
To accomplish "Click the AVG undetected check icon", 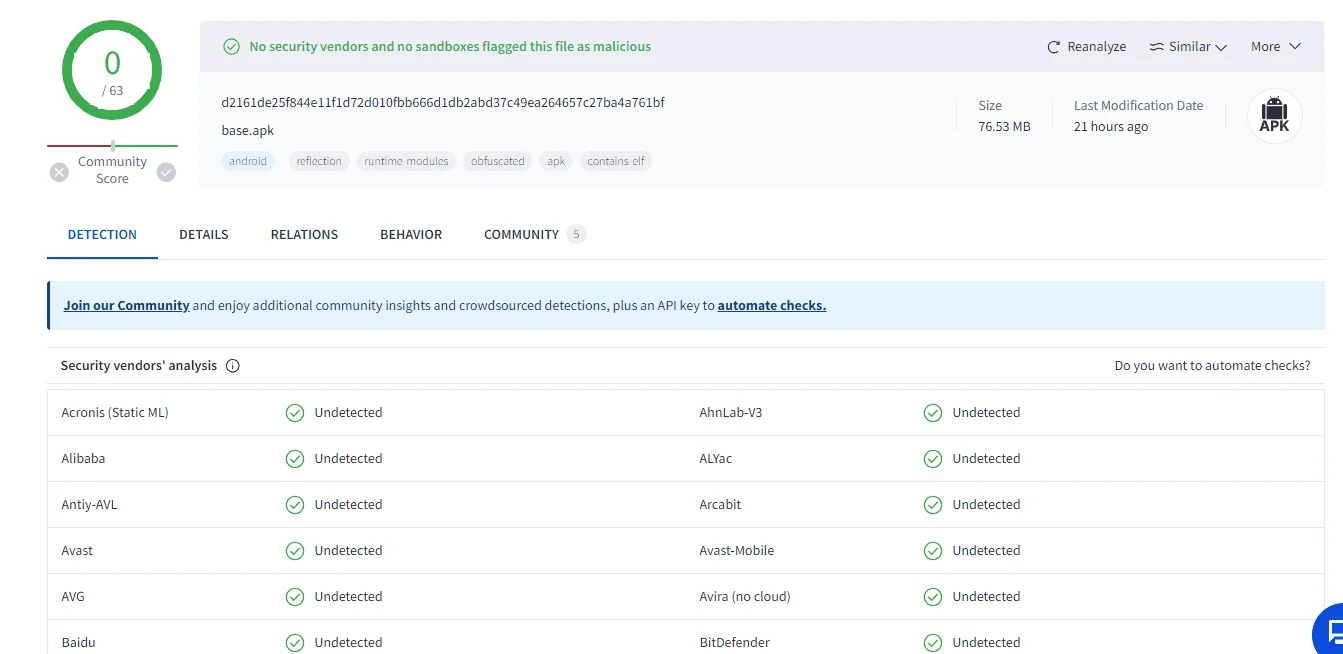I will point(295,597).
